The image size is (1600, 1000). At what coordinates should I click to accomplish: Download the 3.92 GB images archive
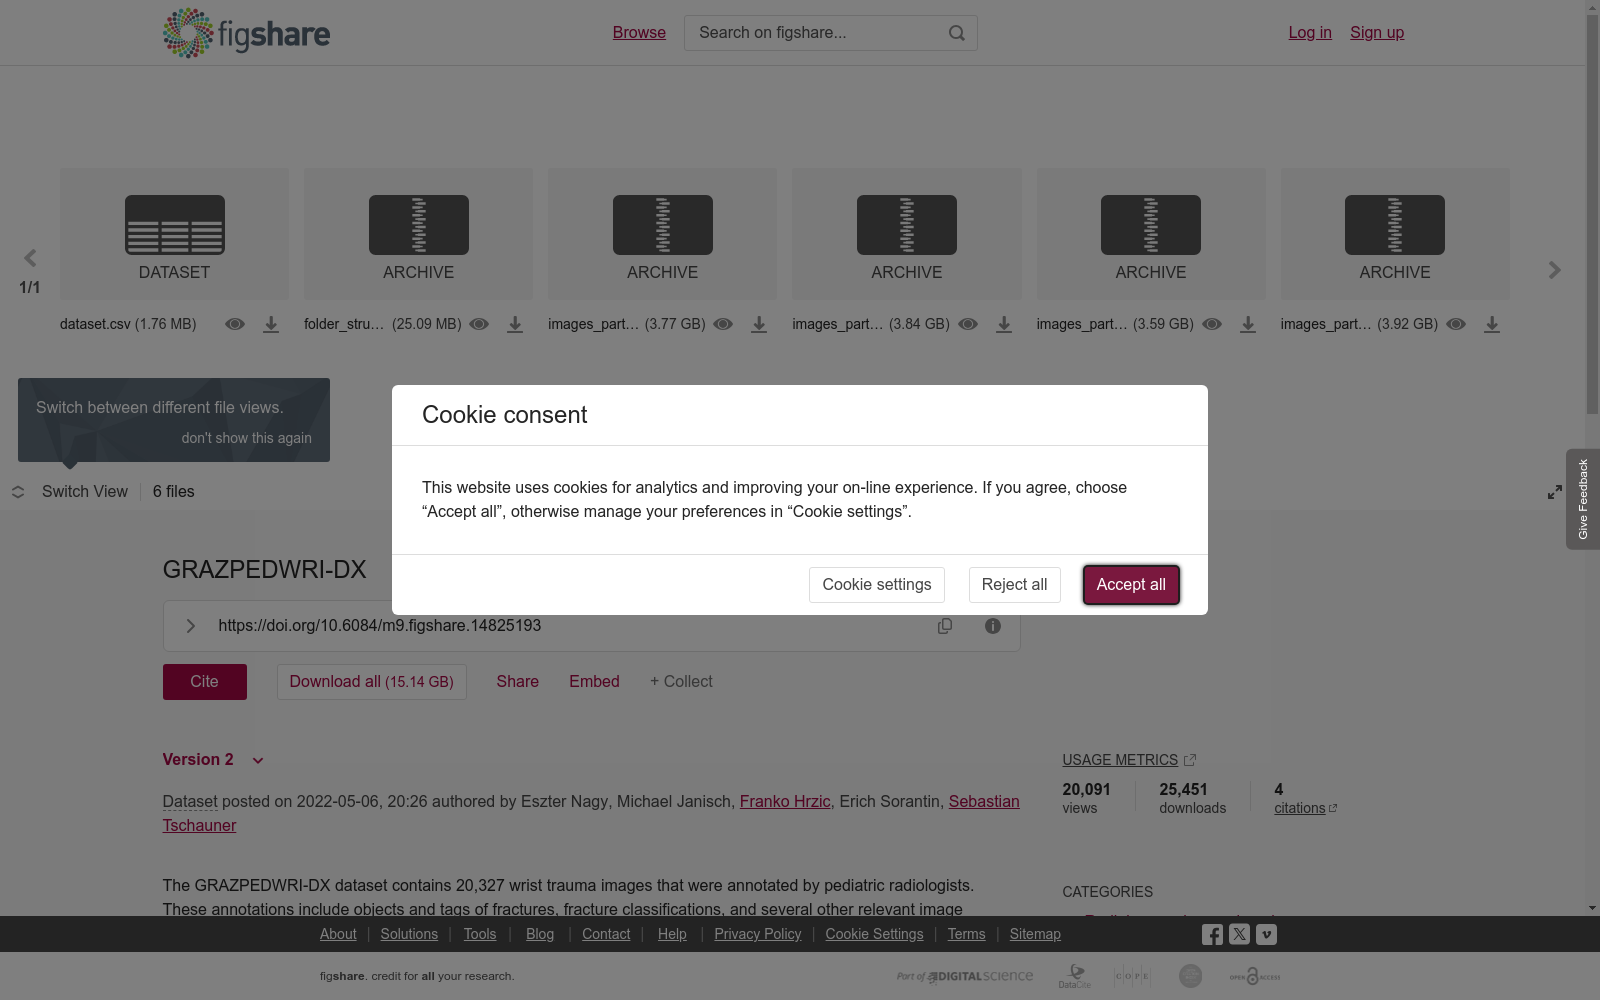1492,324
